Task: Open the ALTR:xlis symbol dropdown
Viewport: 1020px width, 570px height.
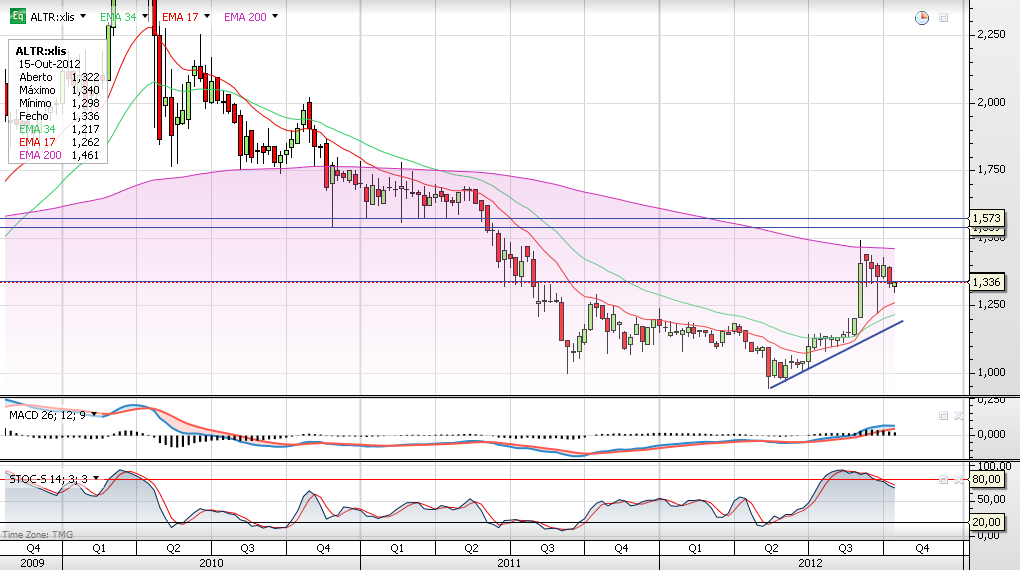Action: tap(83, 16)
